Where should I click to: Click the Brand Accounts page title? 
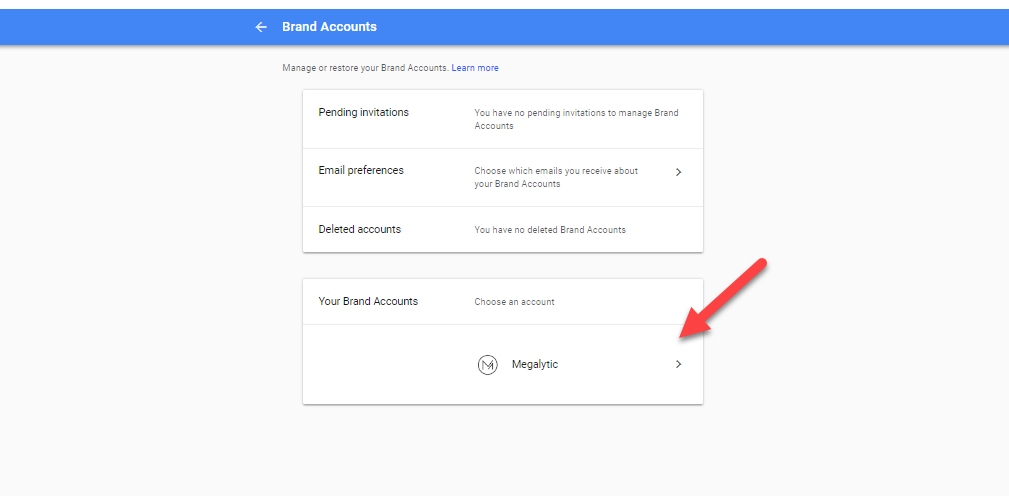point(329,27)
